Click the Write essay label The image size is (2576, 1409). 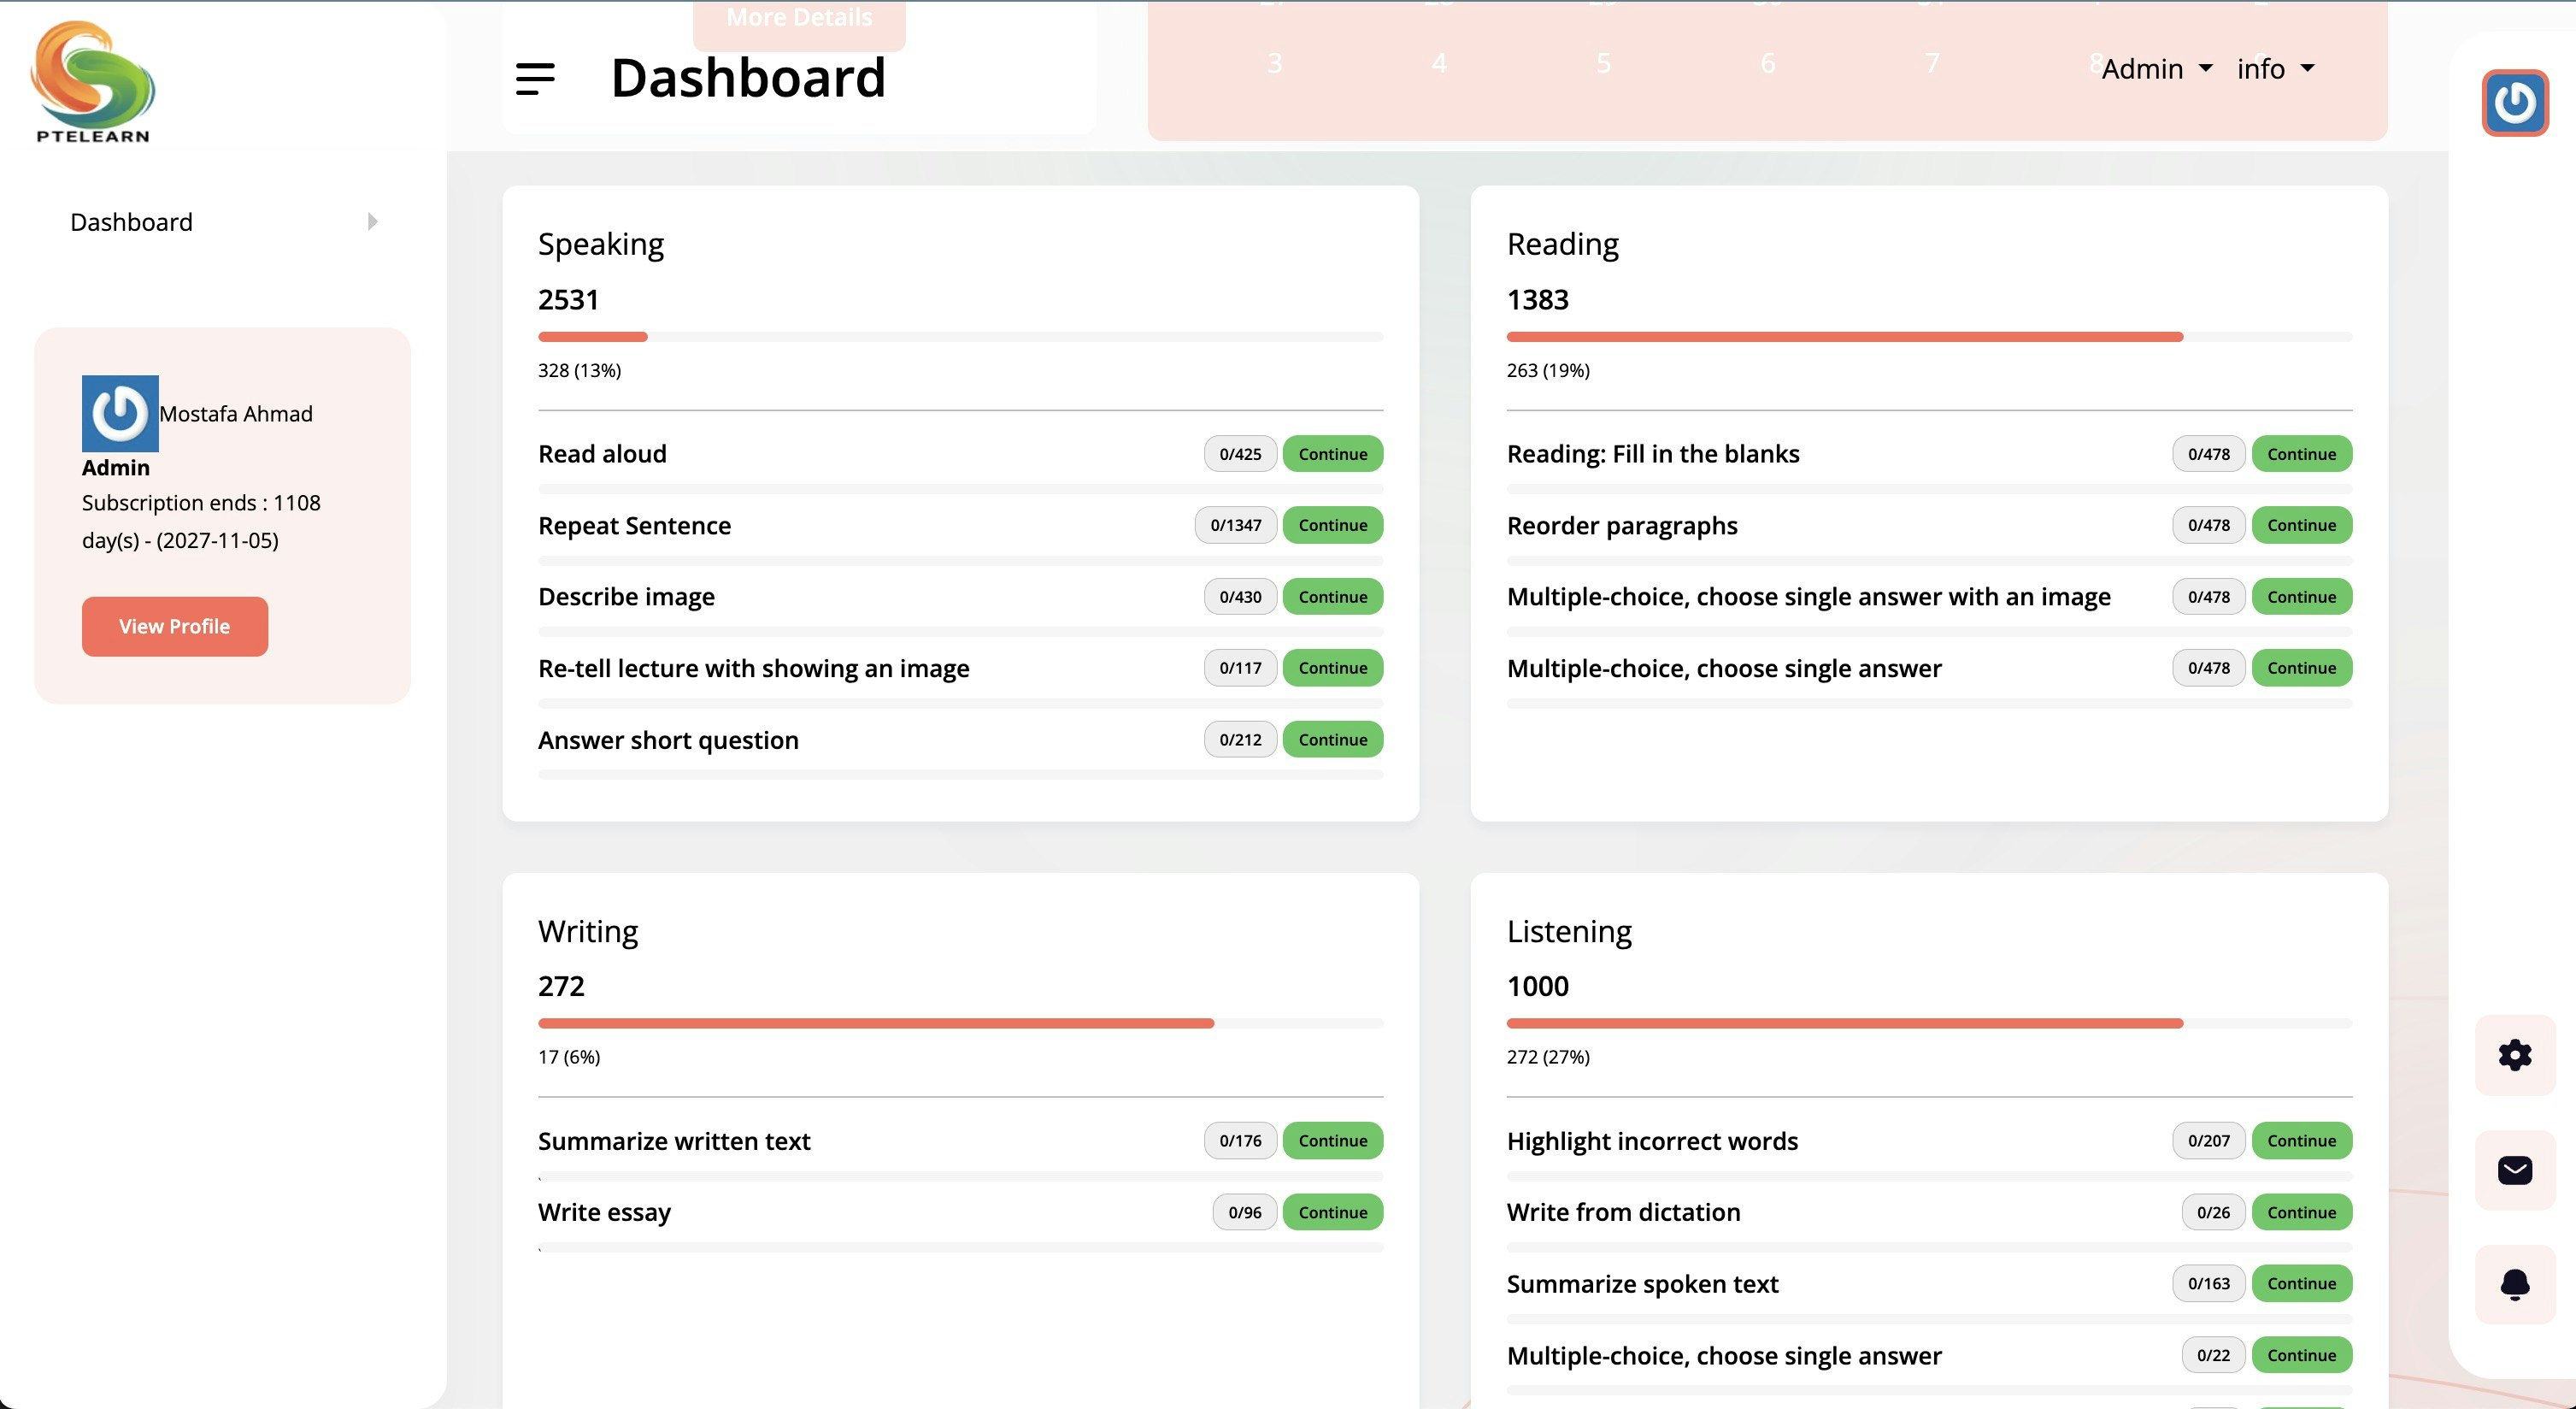pyautogui.click(x=604, y=1213)
